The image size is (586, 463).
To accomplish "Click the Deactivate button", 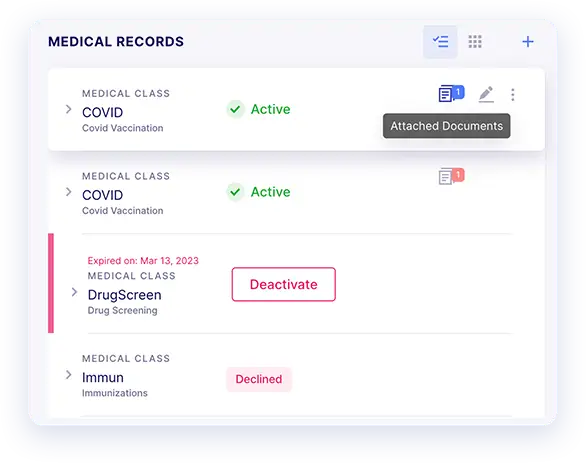I will pos(284,284).
